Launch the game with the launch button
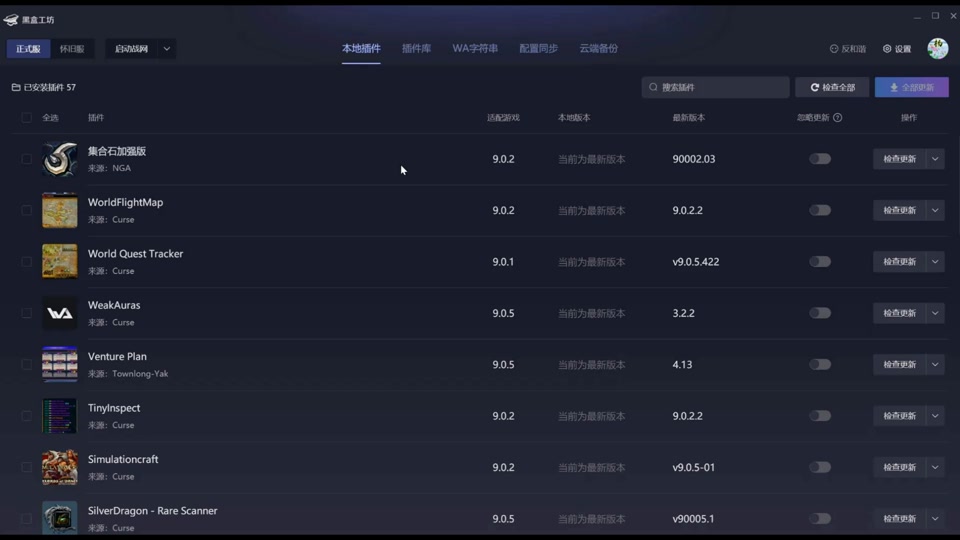This screenshot has height=540, width=960. [x=131, y=49]
